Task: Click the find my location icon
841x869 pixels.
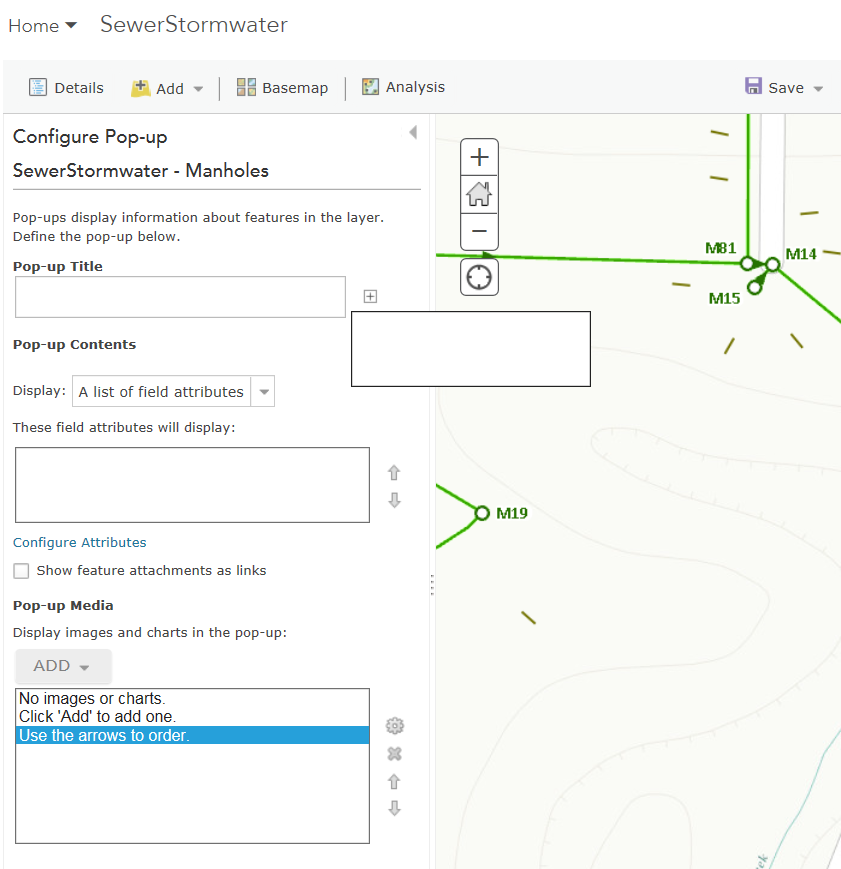Action: click(479, 277)
